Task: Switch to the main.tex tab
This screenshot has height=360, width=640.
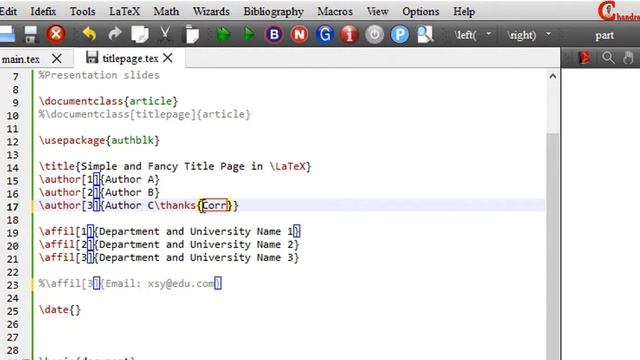Action: pyautogui.click(x=20, y=59)
